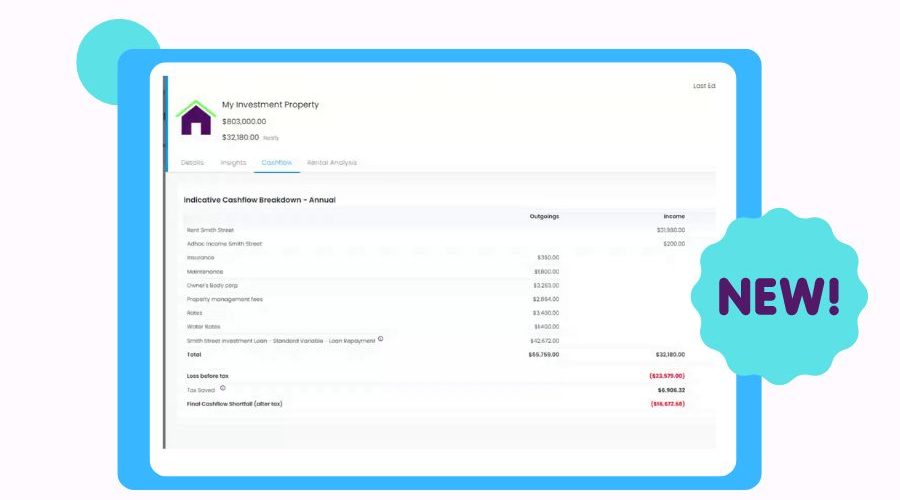Screen dimensions: 900x500
Task: Click the Smith Street Investment Loan row label
Action: coord(281,341)
